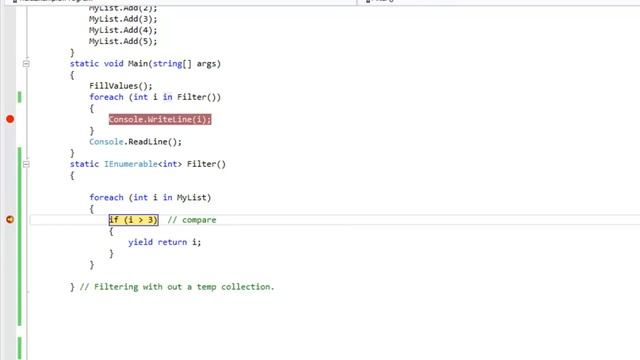Click the MyList.Add(4); line
Screen dimensions: 640x360
(x=123, y=30)
